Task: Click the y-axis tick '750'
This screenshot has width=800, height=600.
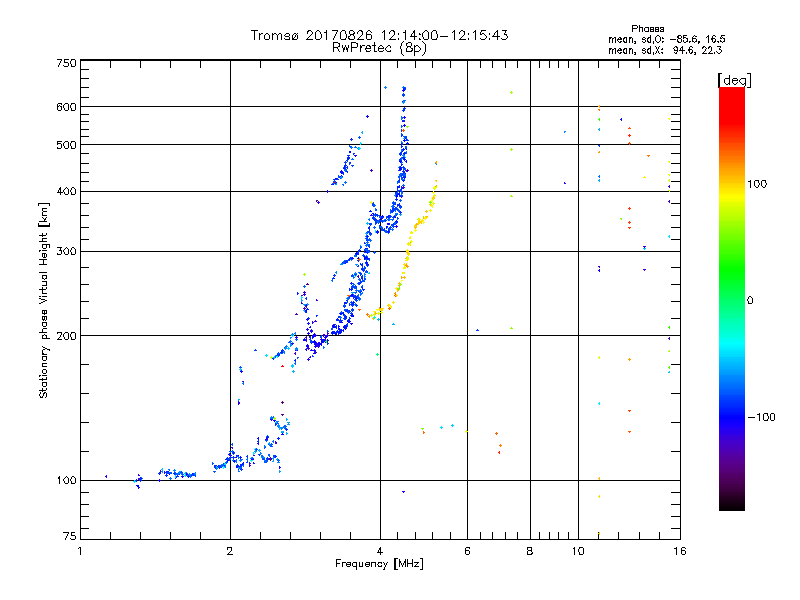Action: (x=66, y=63)
